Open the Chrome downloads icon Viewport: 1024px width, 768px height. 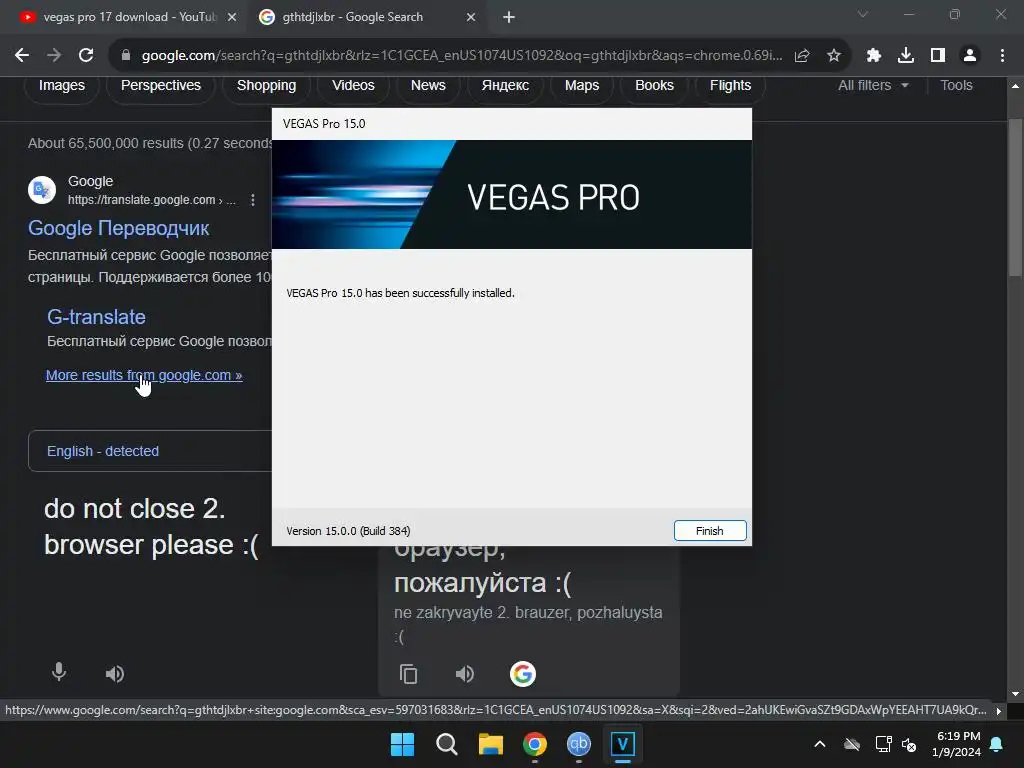906,56
